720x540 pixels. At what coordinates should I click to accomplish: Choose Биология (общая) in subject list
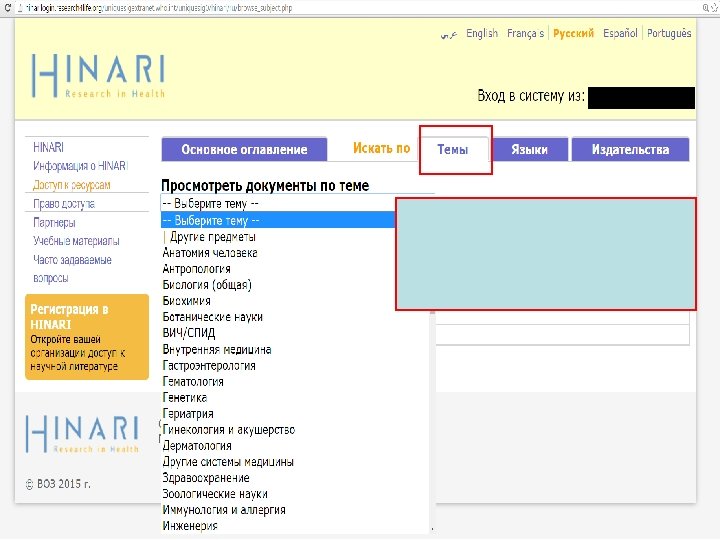coord(207,285)
